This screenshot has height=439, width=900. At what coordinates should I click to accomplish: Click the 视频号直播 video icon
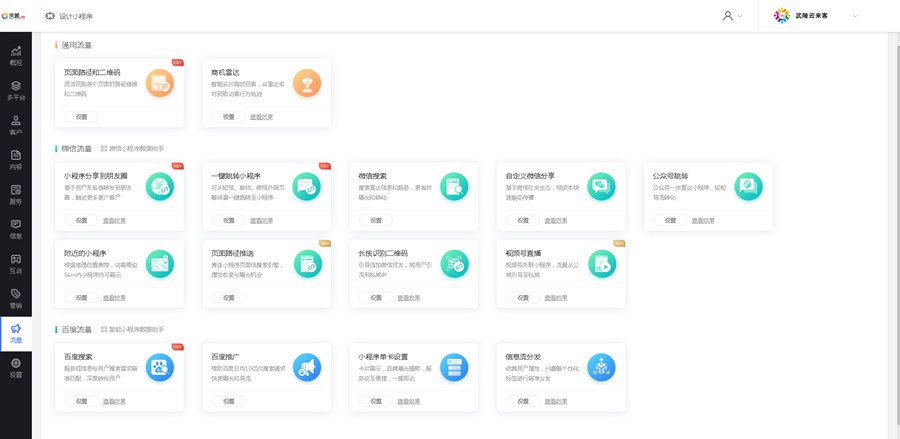[601, 264]
